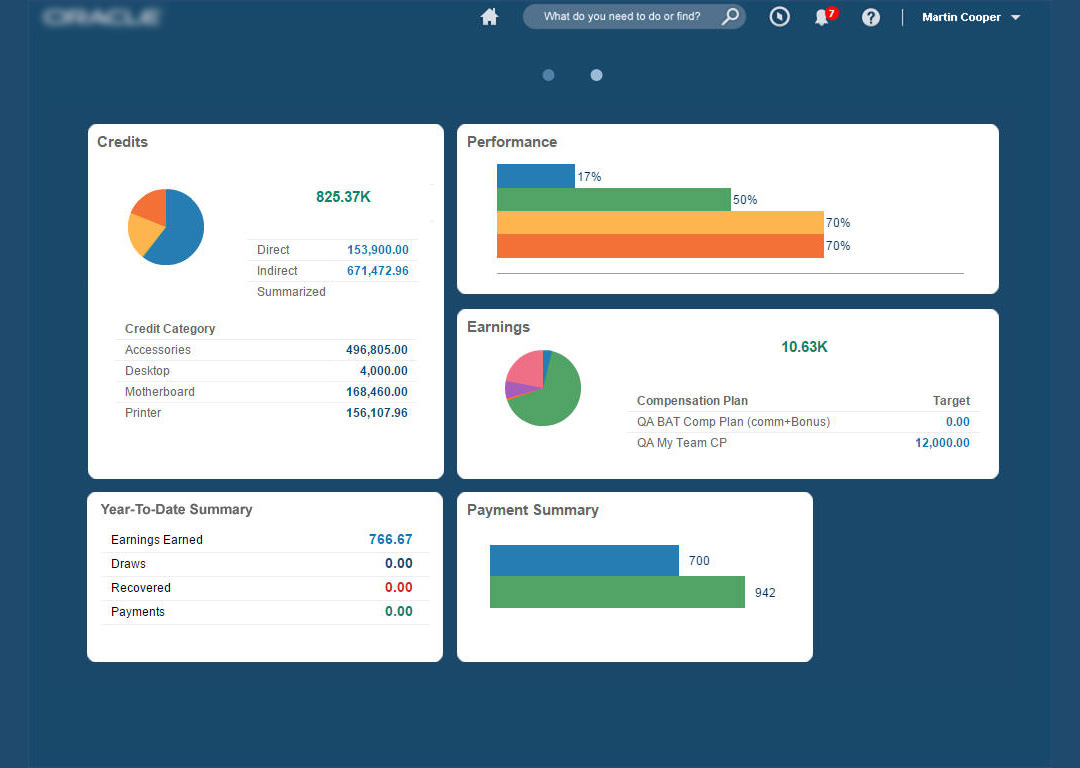
Task: Open the Martin Cooper user menu arrow
Action: [x=1015, y=18]
